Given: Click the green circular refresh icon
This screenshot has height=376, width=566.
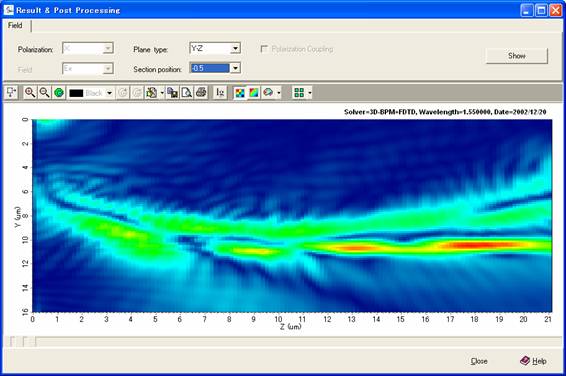Looking at the screenshot, I should (59, 93).
